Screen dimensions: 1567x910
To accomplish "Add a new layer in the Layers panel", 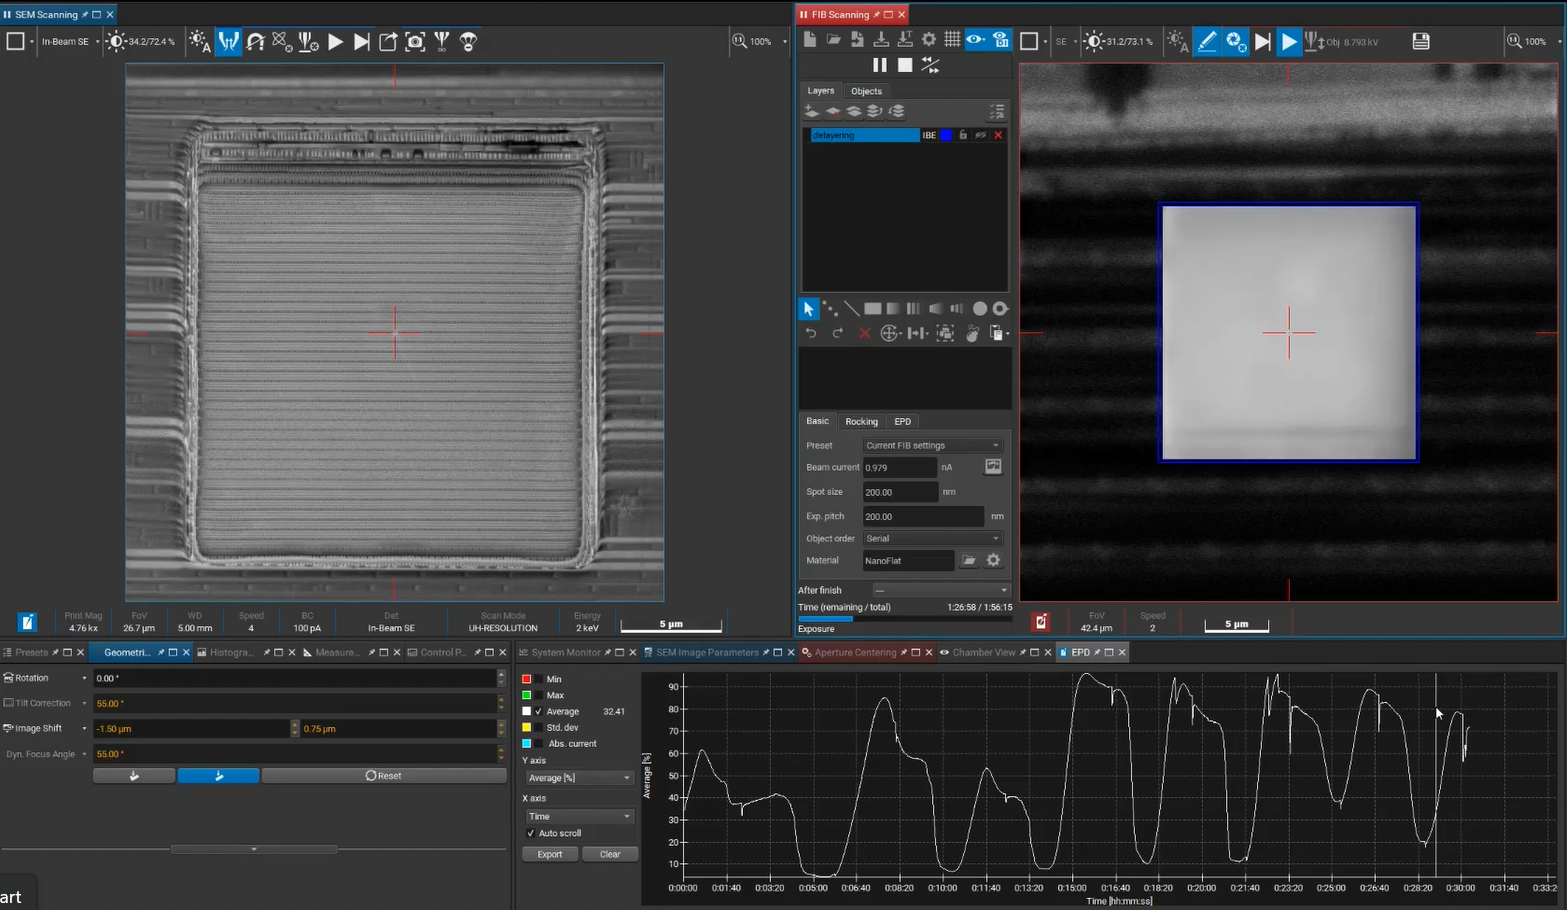I will pyautogui.click(x=811, y=111).
